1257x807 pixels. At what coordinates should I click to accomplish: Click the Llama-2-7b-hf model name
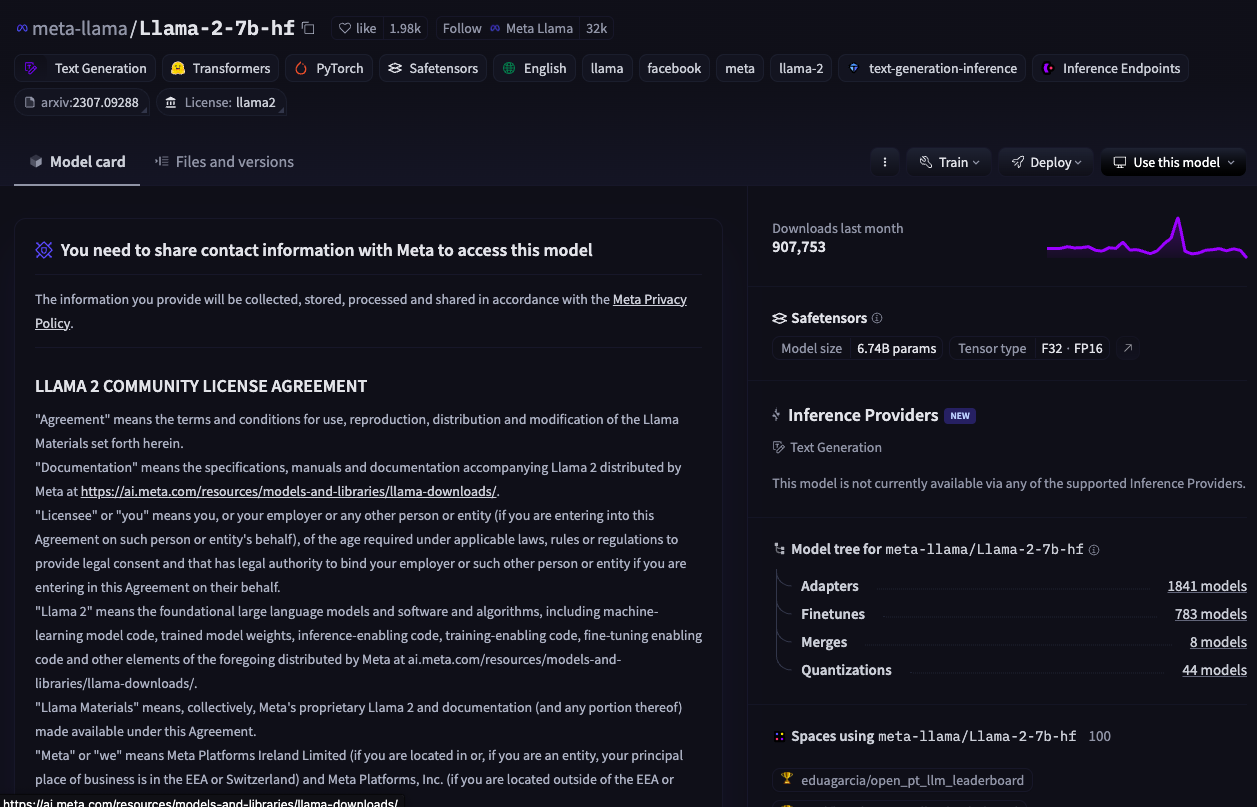(x=217, y=28)
